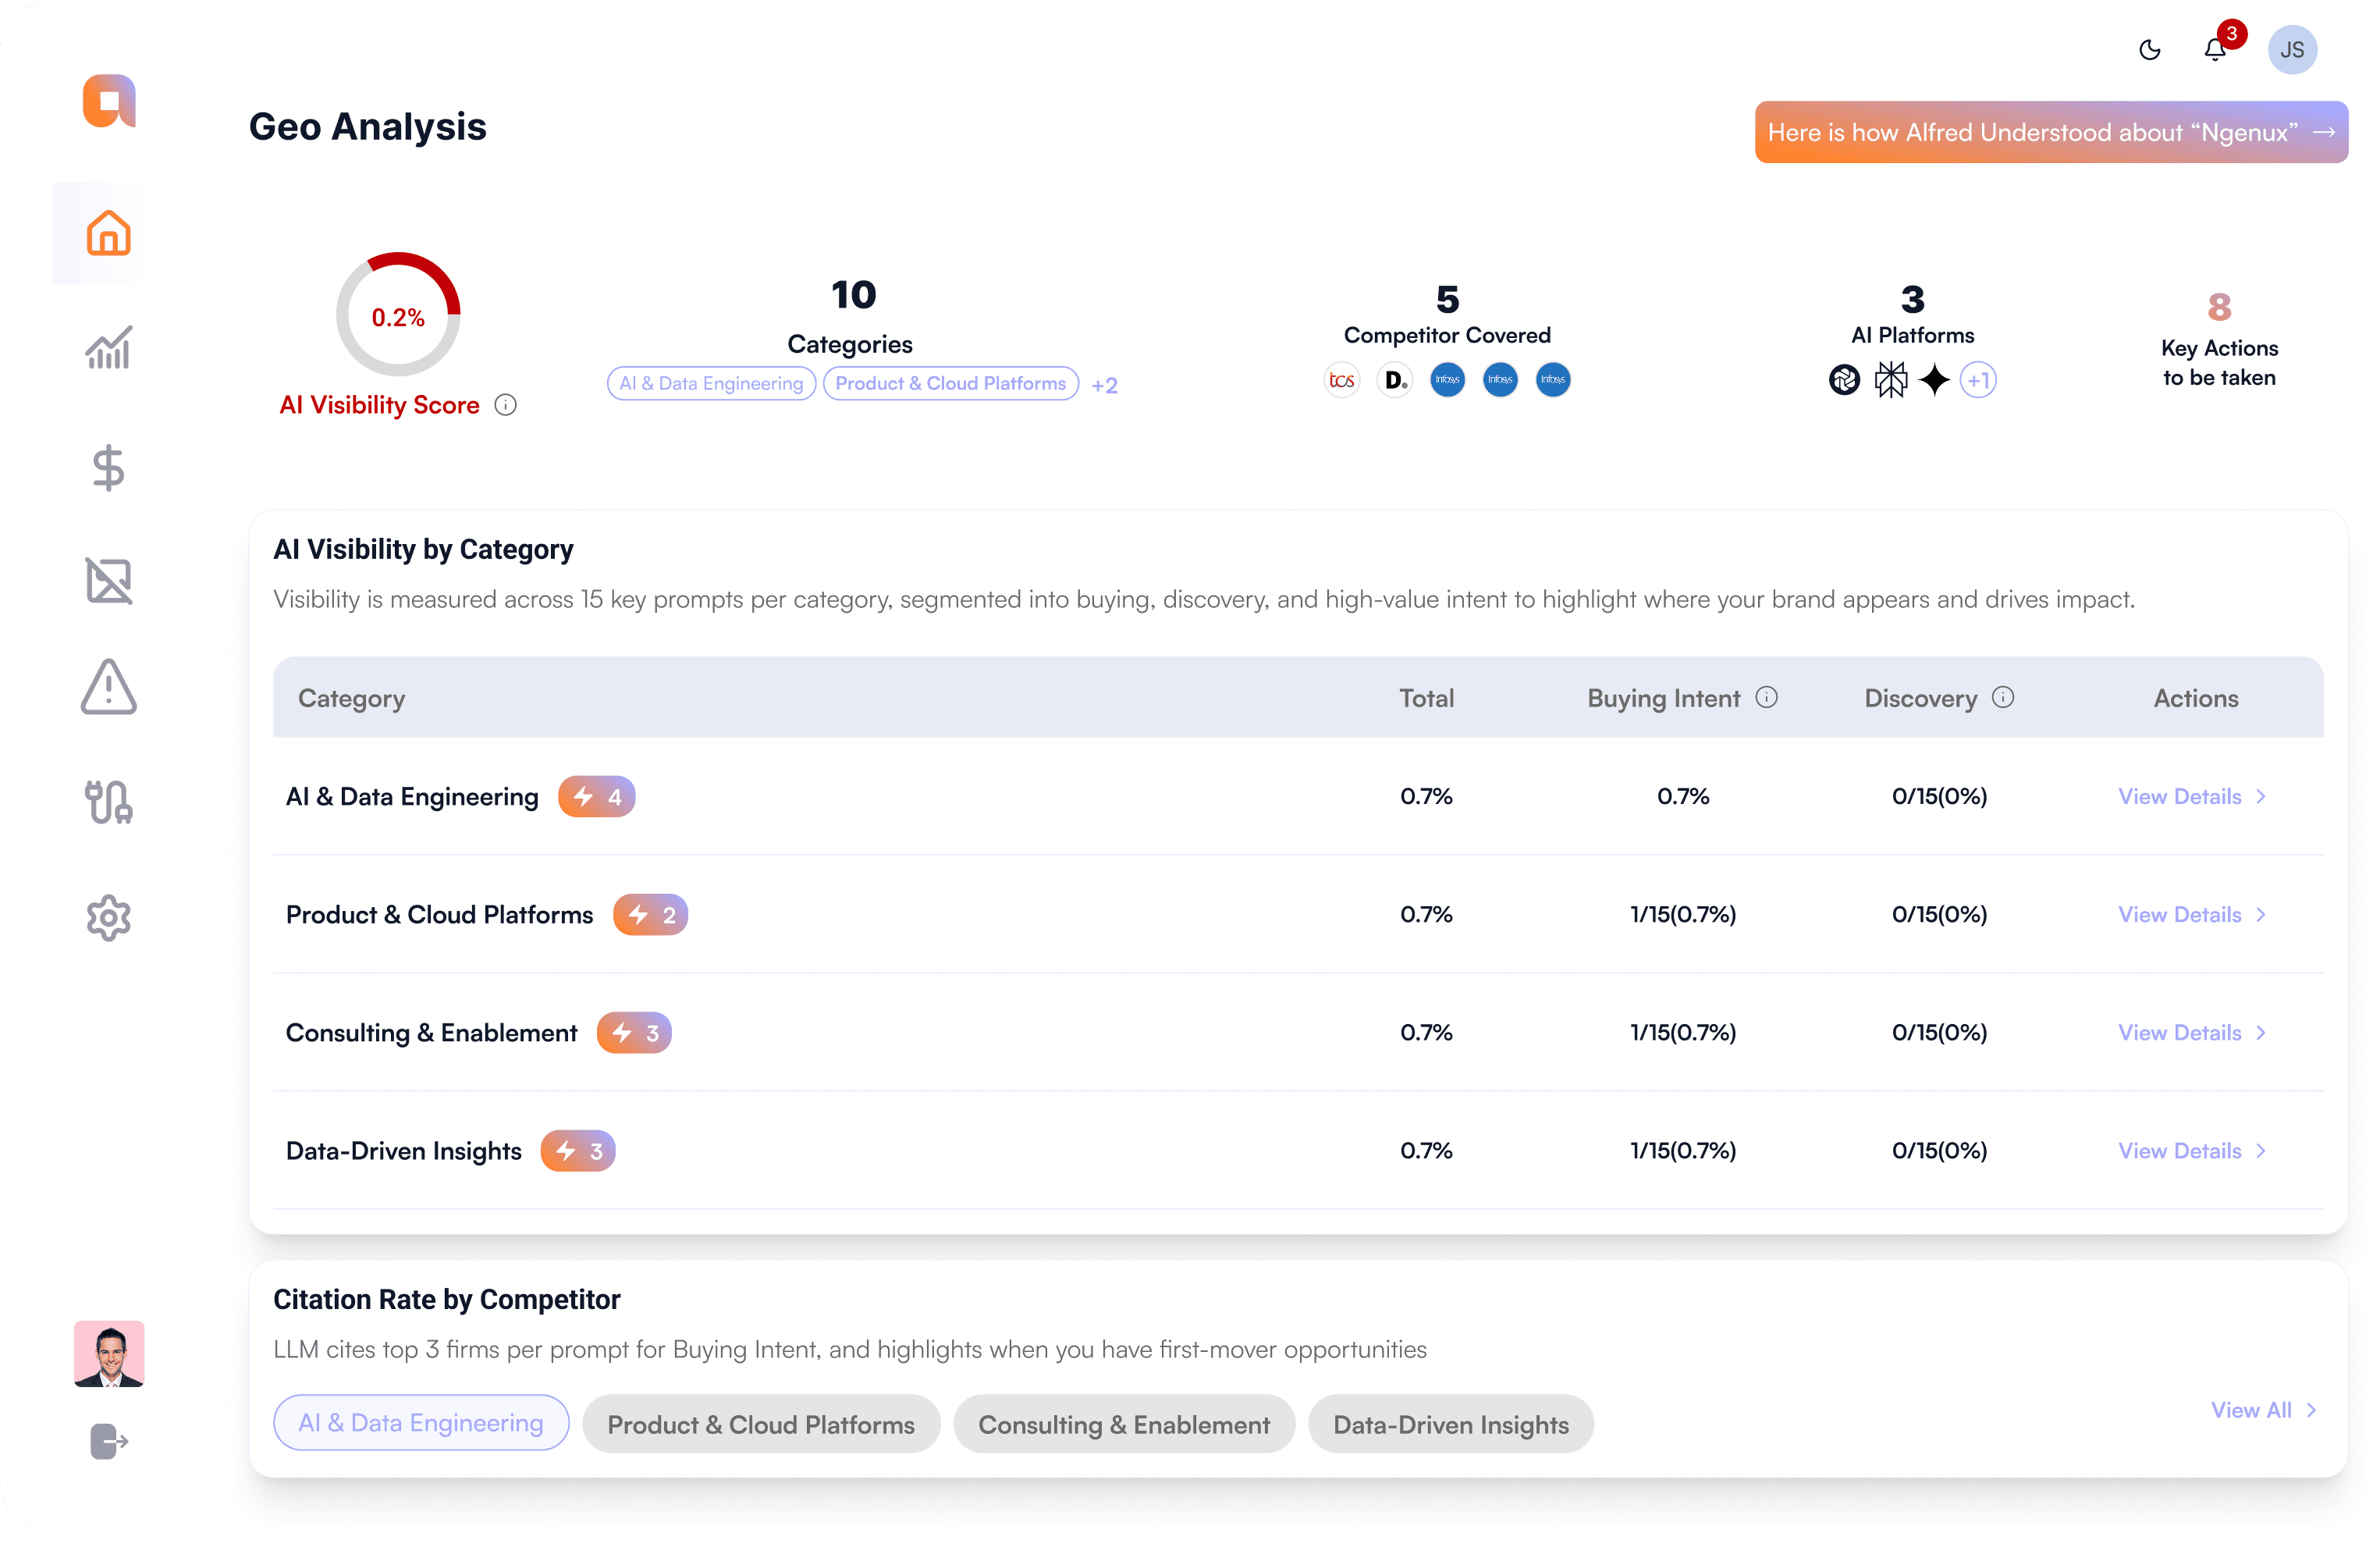Image resolution: width=2380 pixels, height=1558 pixels.
Task: Open the settings gear icon
Action: (108, 917)
